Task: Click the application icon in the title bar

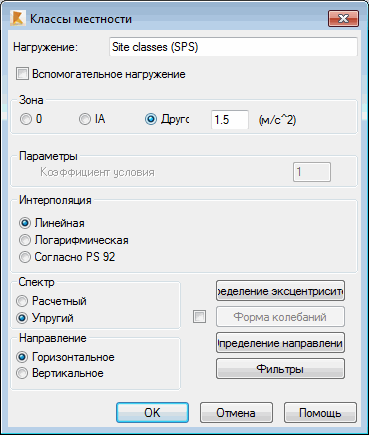Action: [17, 18]
